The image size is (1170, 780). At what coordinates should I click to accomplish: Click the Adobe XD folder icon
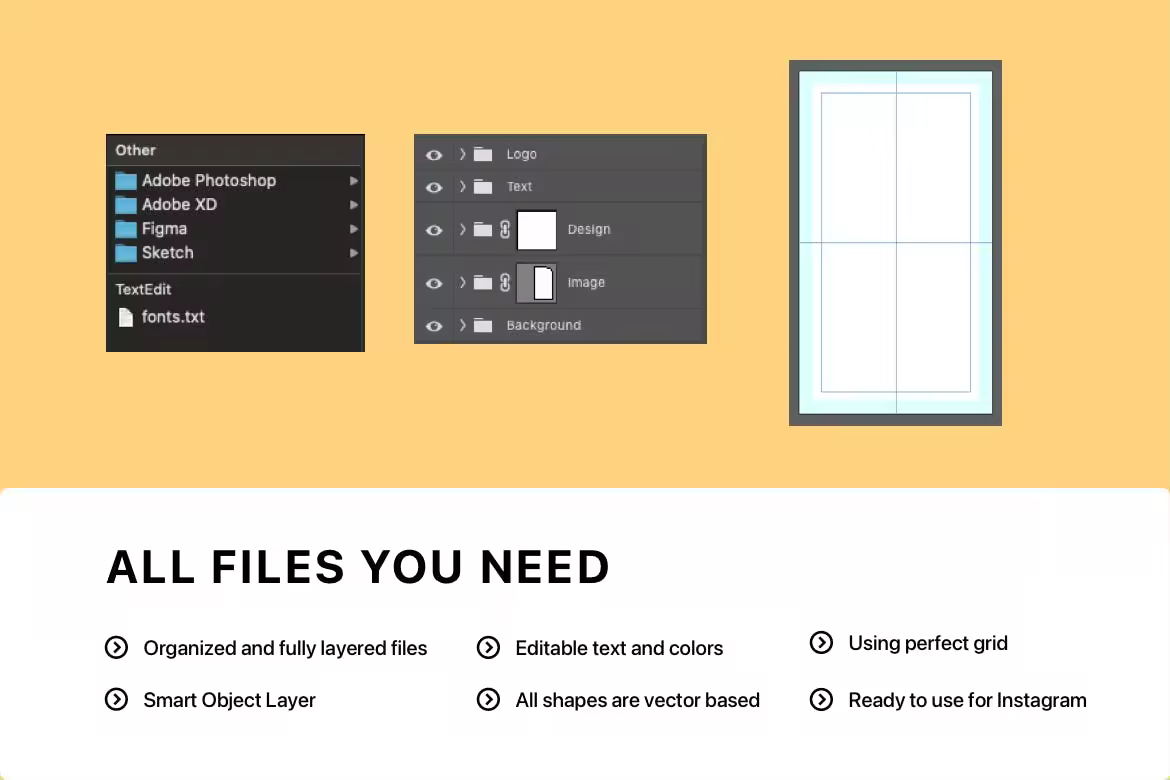[125, 205]
